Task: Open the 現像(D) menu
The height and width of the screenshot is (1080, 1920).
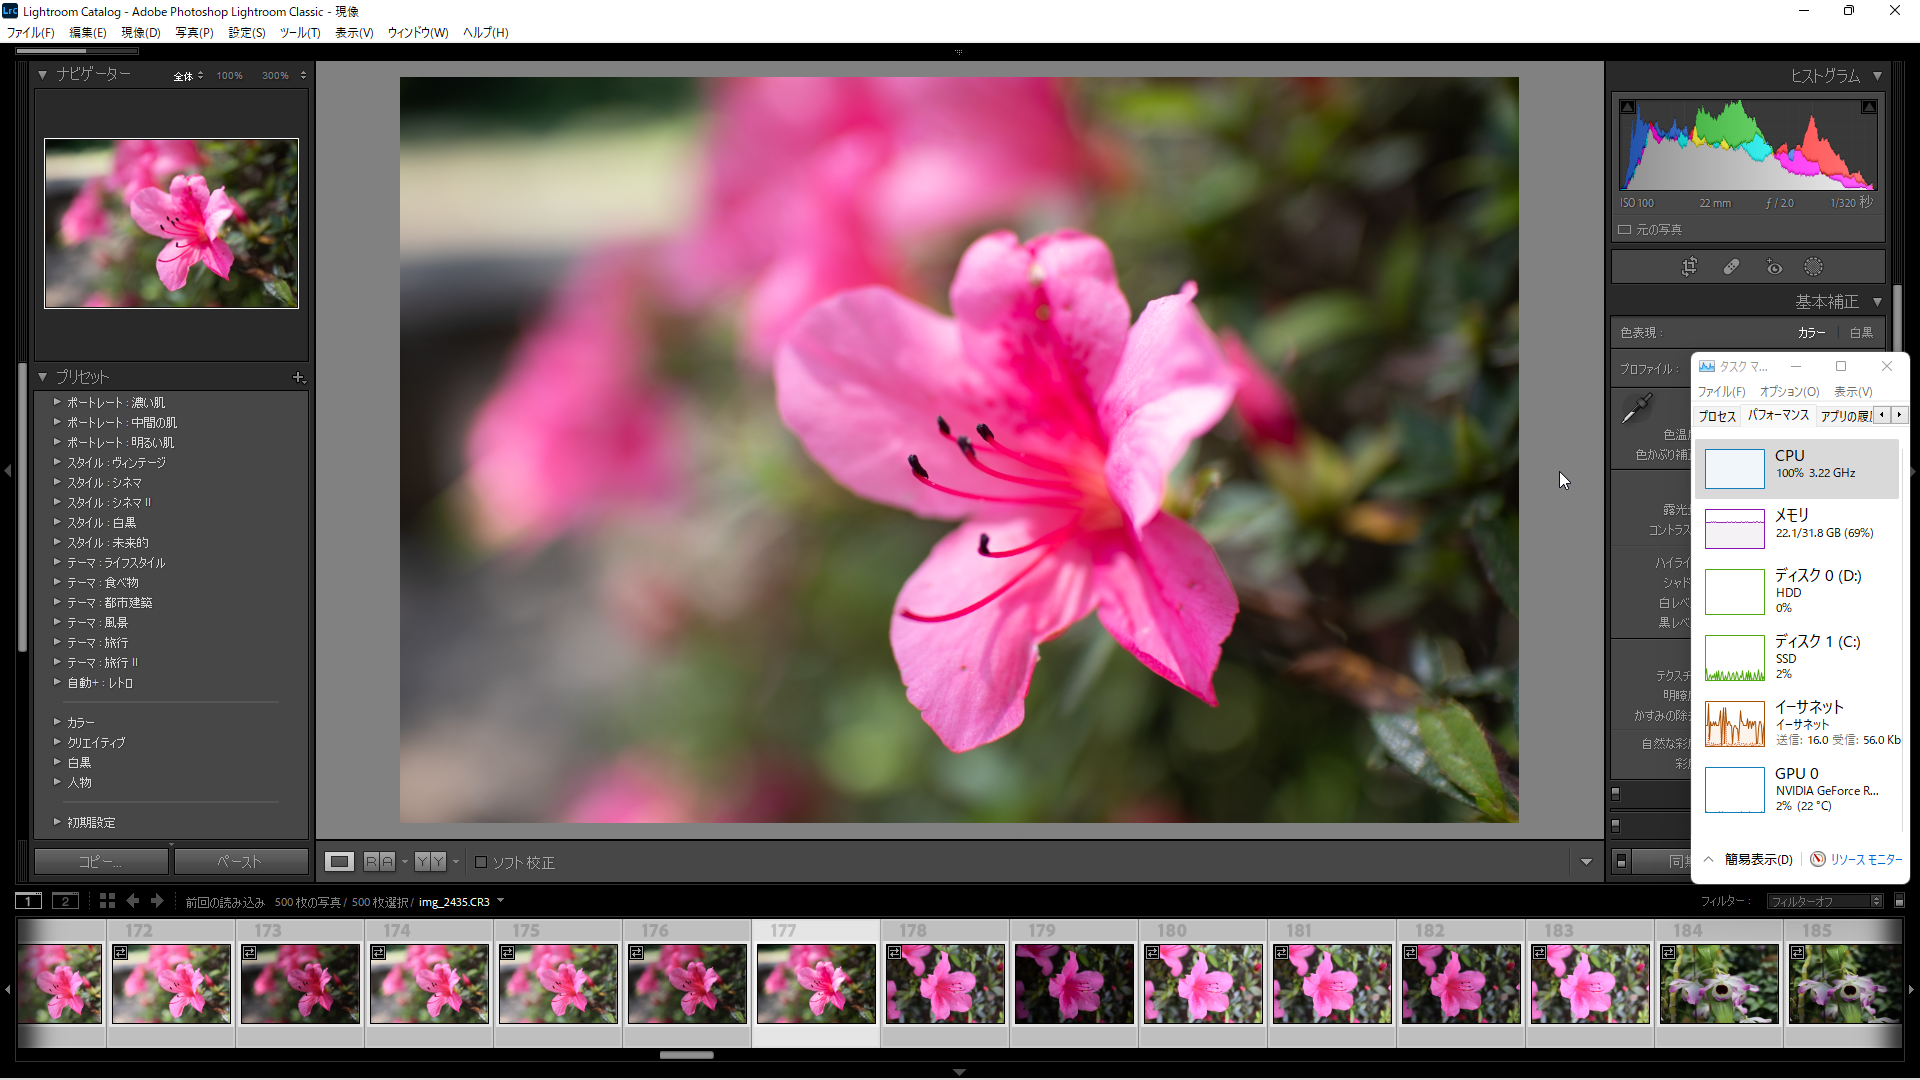Action: pos(140,33)
